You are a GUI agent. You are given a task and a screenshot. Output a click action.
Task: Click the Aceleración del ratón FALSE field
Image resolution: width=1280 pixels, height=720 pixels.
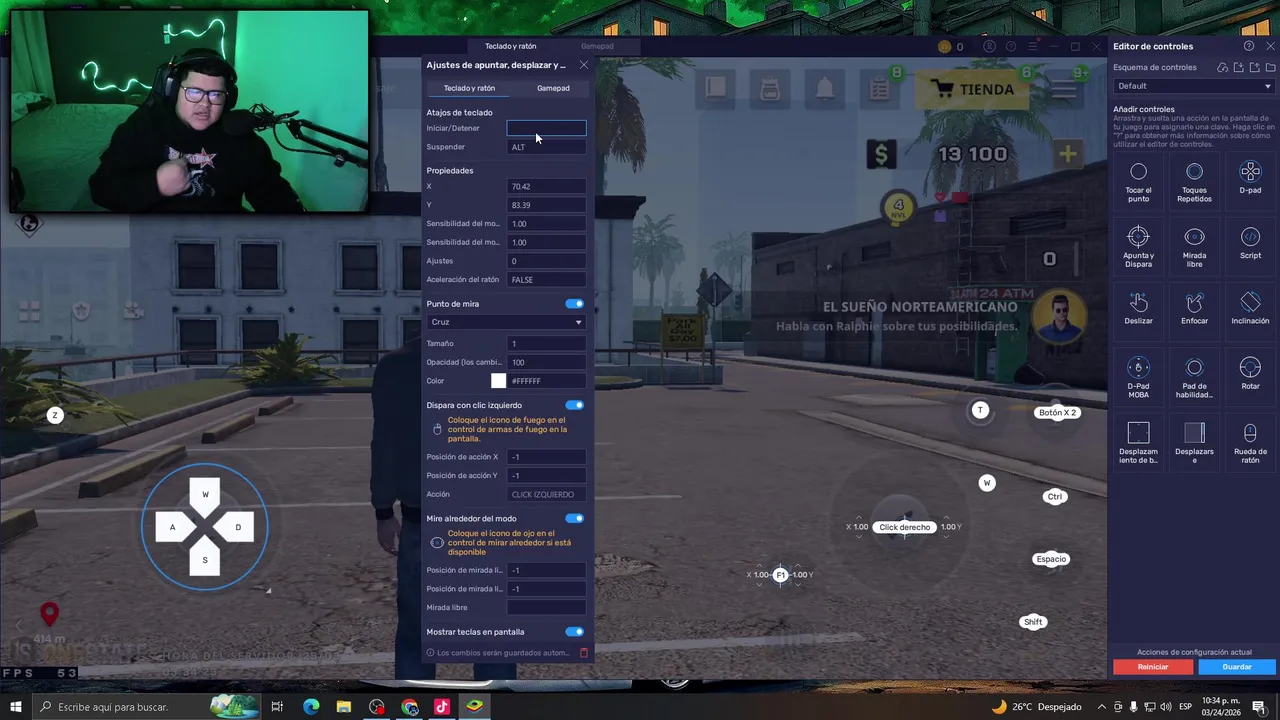coord(546,280)
